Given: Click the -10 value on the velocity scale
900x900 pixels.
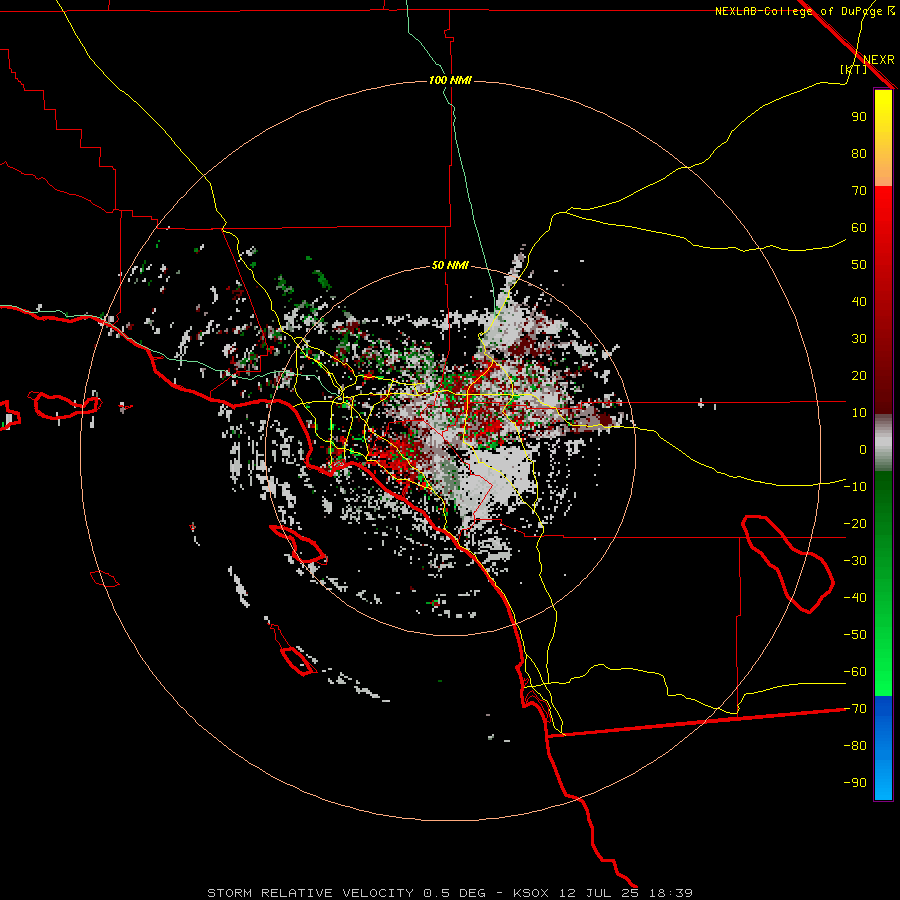Looking at the screenshot, I should (x=855, y=487).
